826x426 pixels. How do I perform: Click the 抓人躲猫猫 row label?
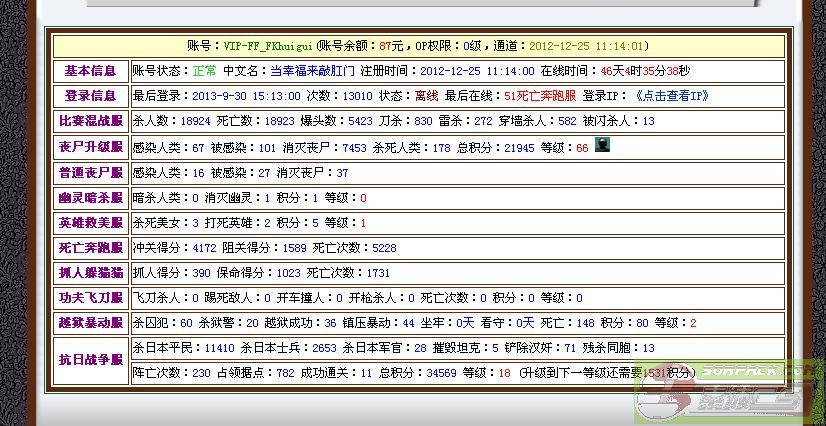click(90, 273)
